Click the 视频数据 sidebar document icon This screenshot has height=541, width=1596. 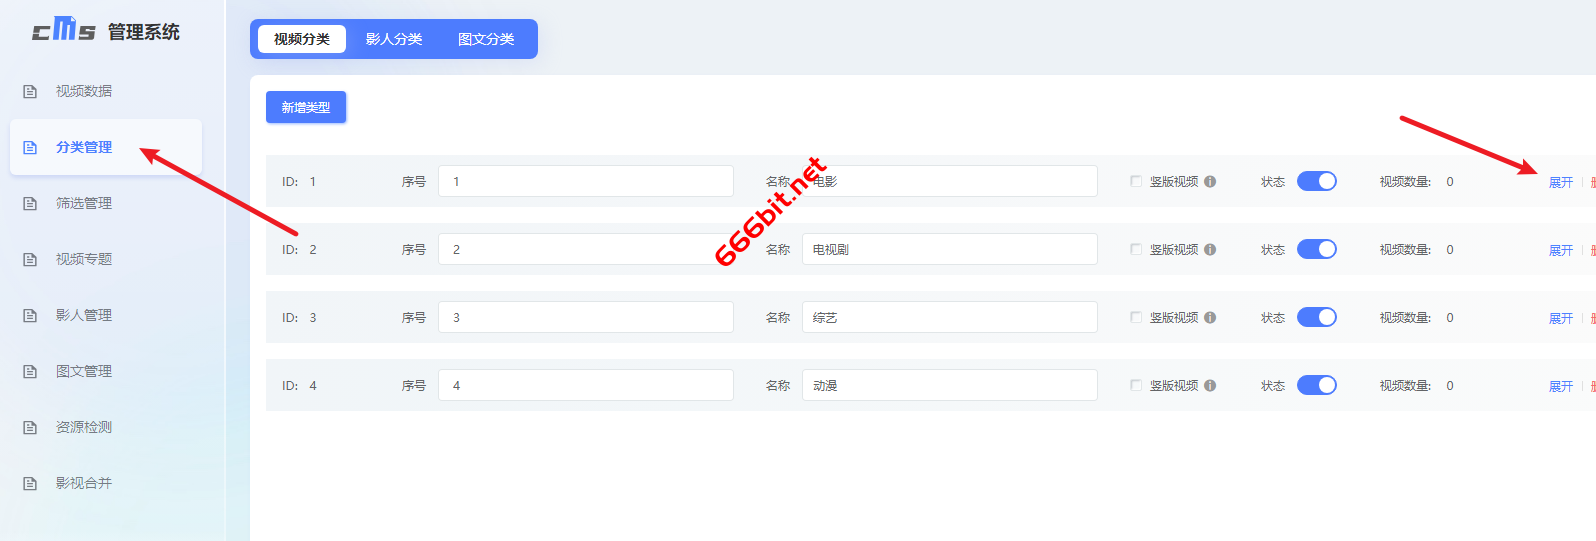[30, 91]
